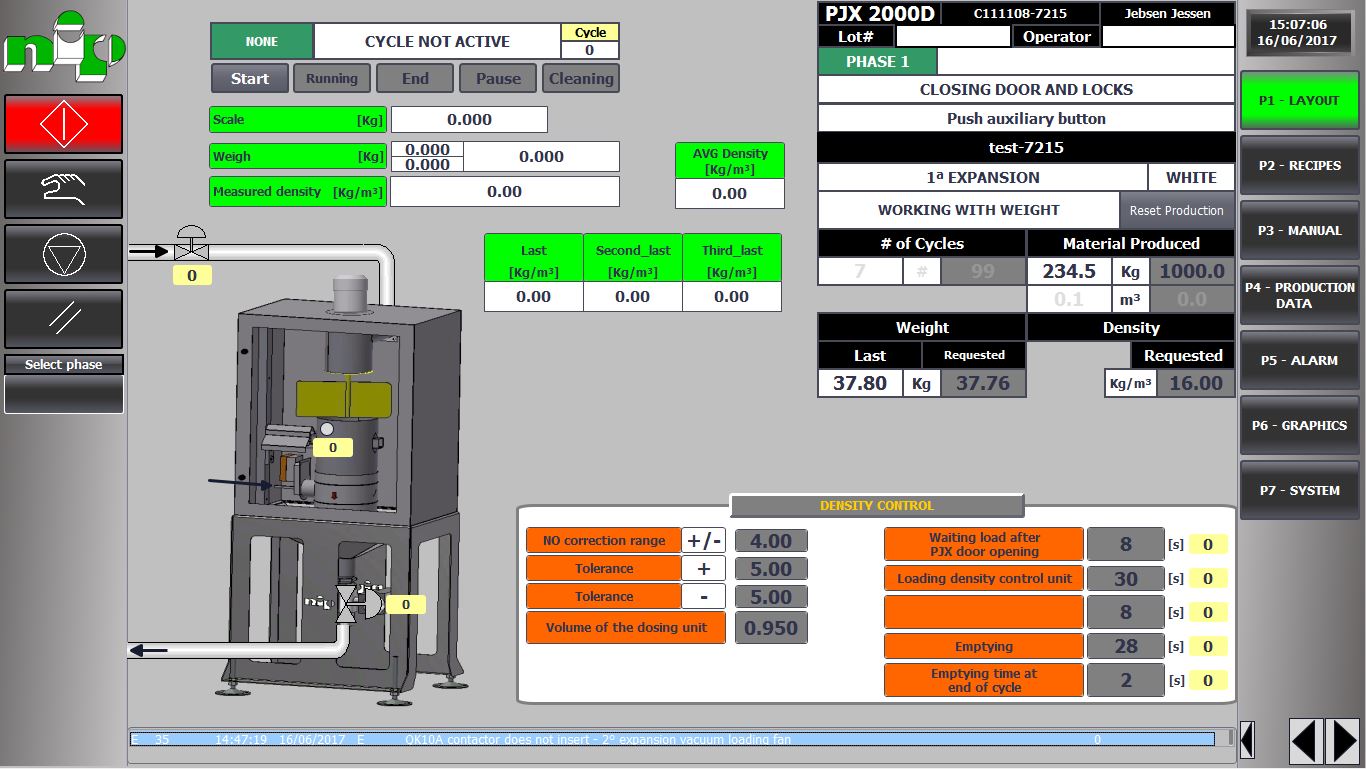Click the WORKING WITH WEIGHT label
The image size is (1366, 769).
969,210
